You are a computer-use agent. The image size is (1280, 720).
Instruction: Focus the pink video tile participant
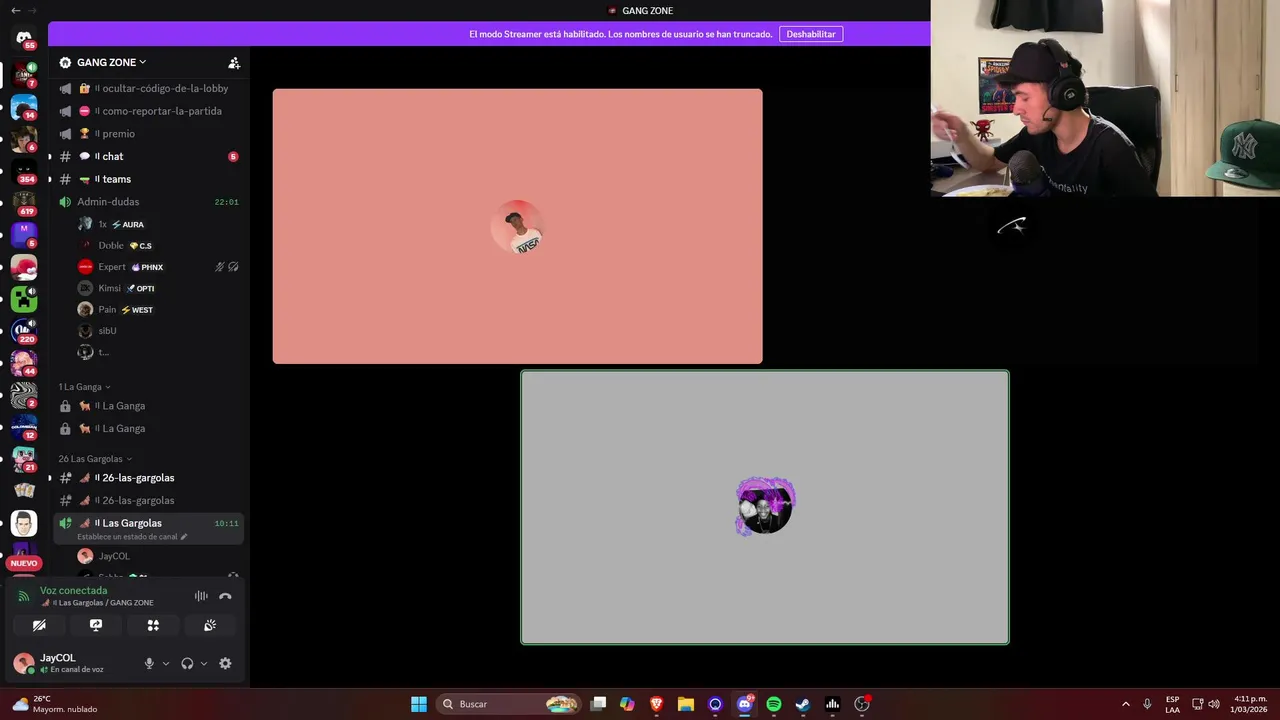point(517,226)
